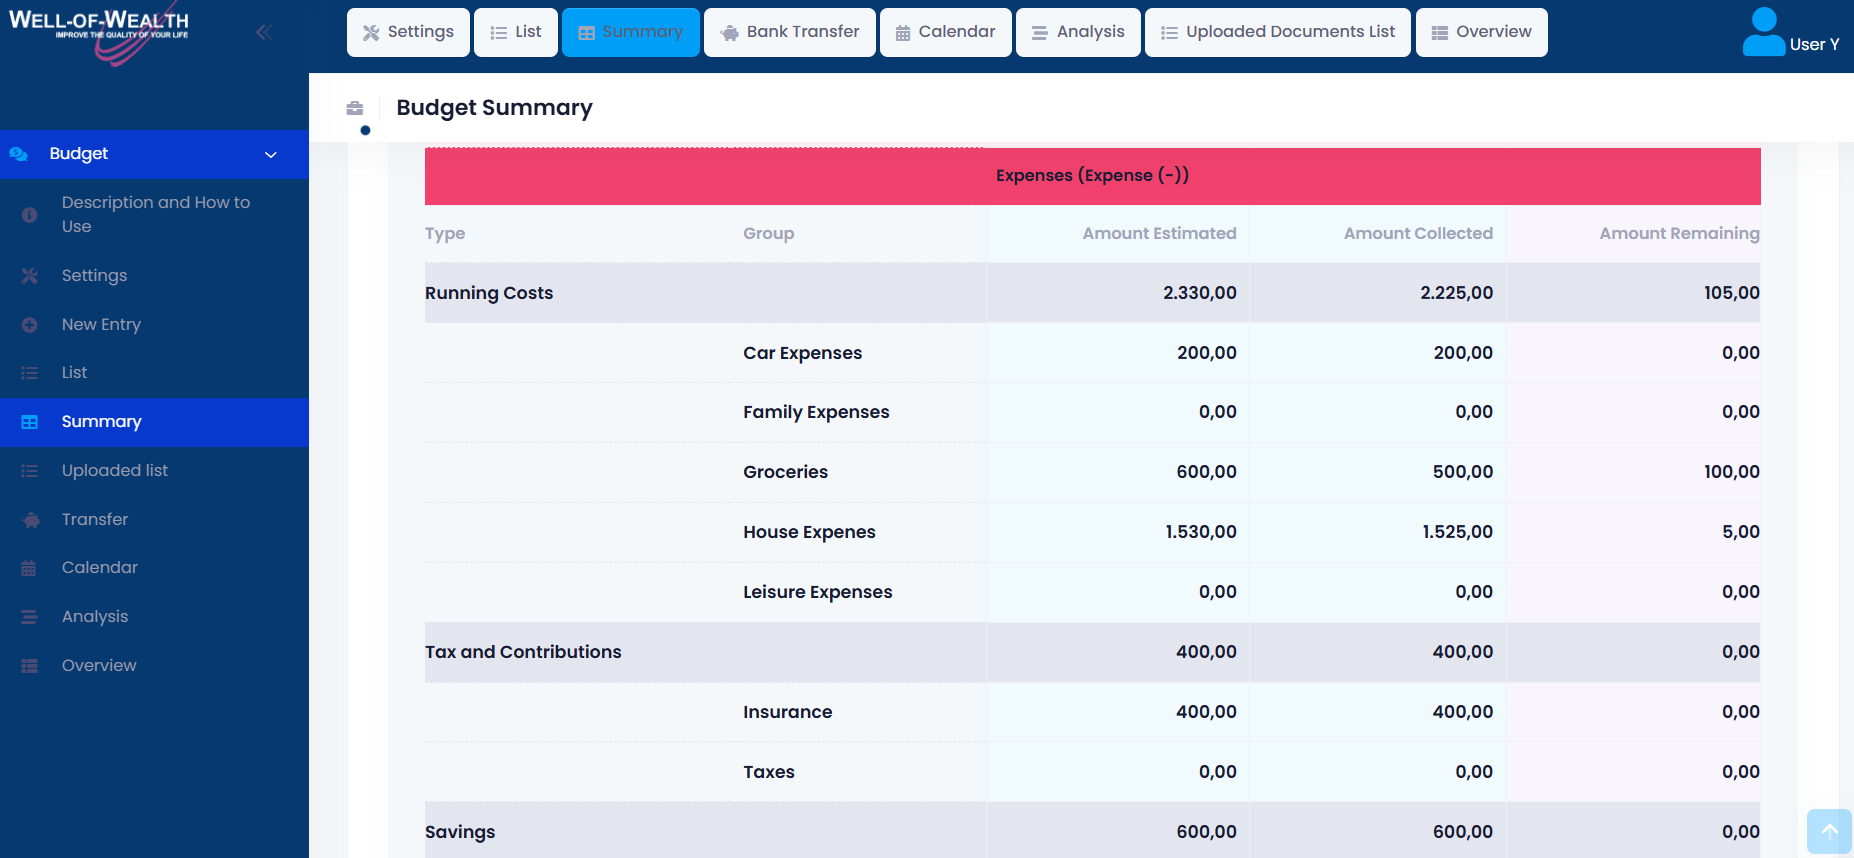The height and width of the screenshot is (858, 1854).
Task: Click the Insurance group cell
Action: click(787, 712)
